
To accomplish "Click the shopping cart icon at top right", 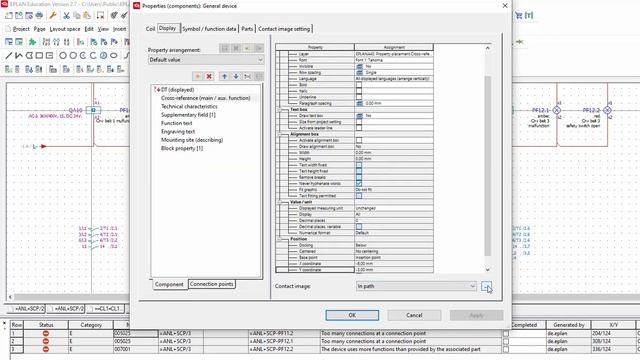I will point(519,16).
